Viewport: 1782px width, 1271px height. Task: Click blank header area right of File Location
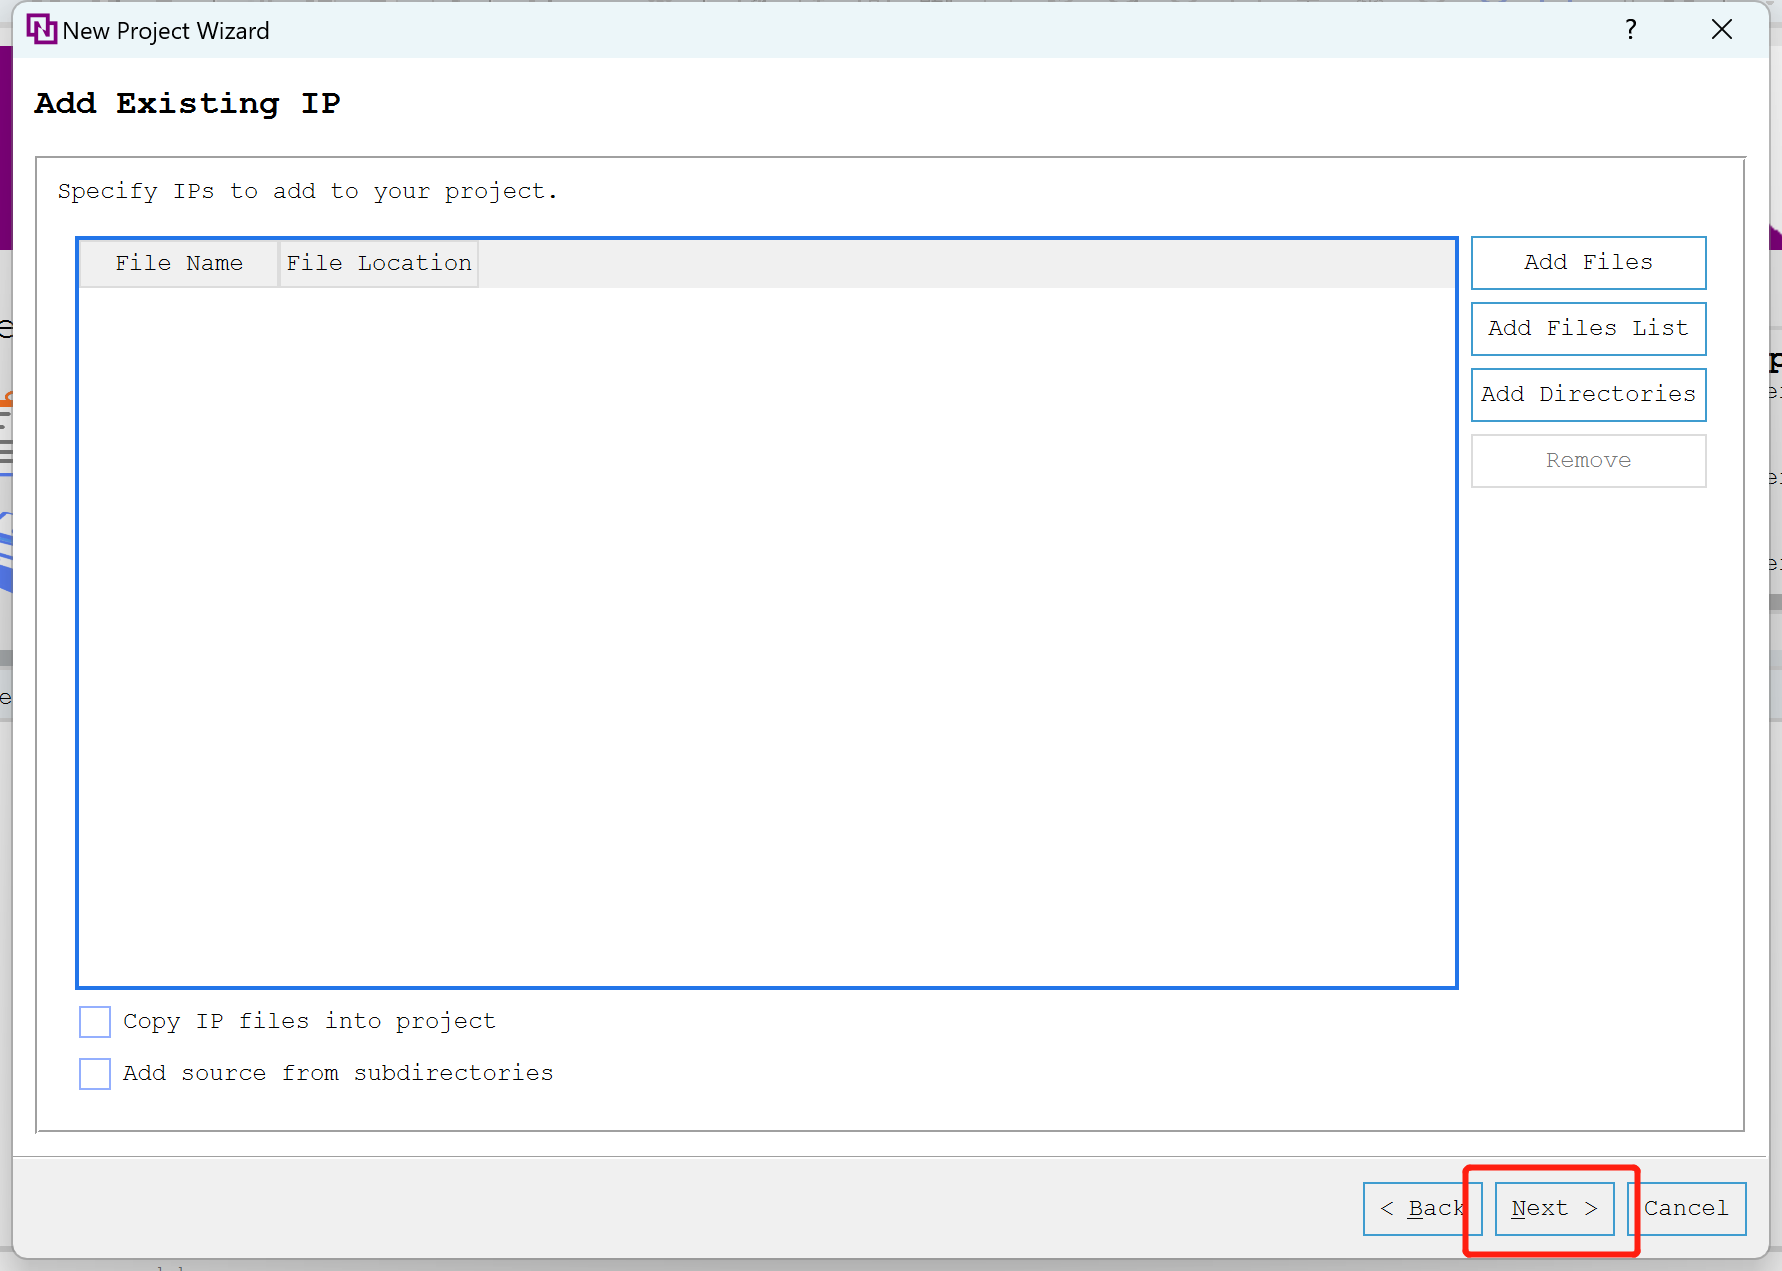coord(960,264)
